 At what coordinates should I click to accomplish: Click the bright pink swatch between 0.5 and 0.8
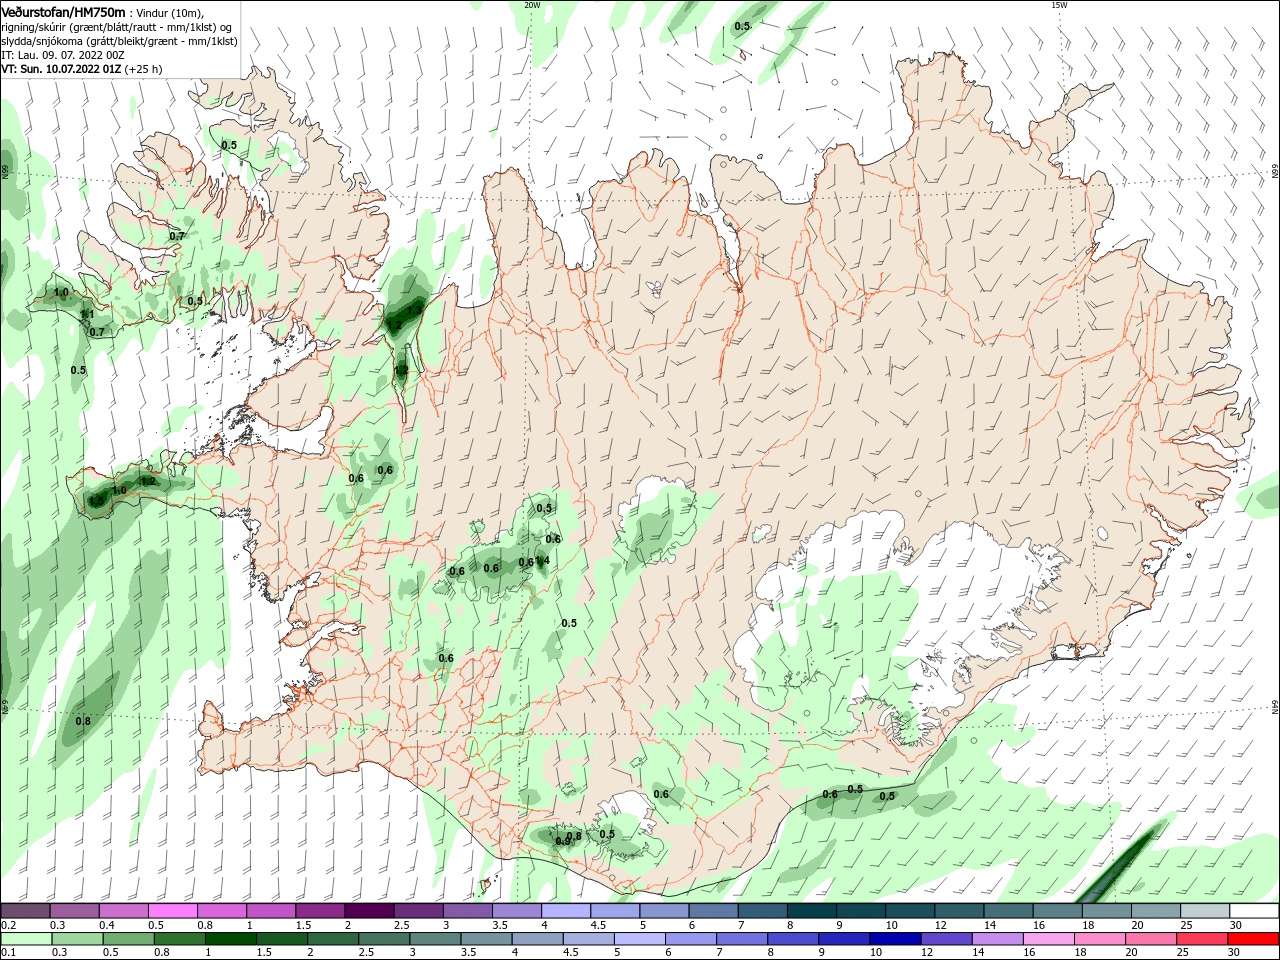[x=172, y=911]
